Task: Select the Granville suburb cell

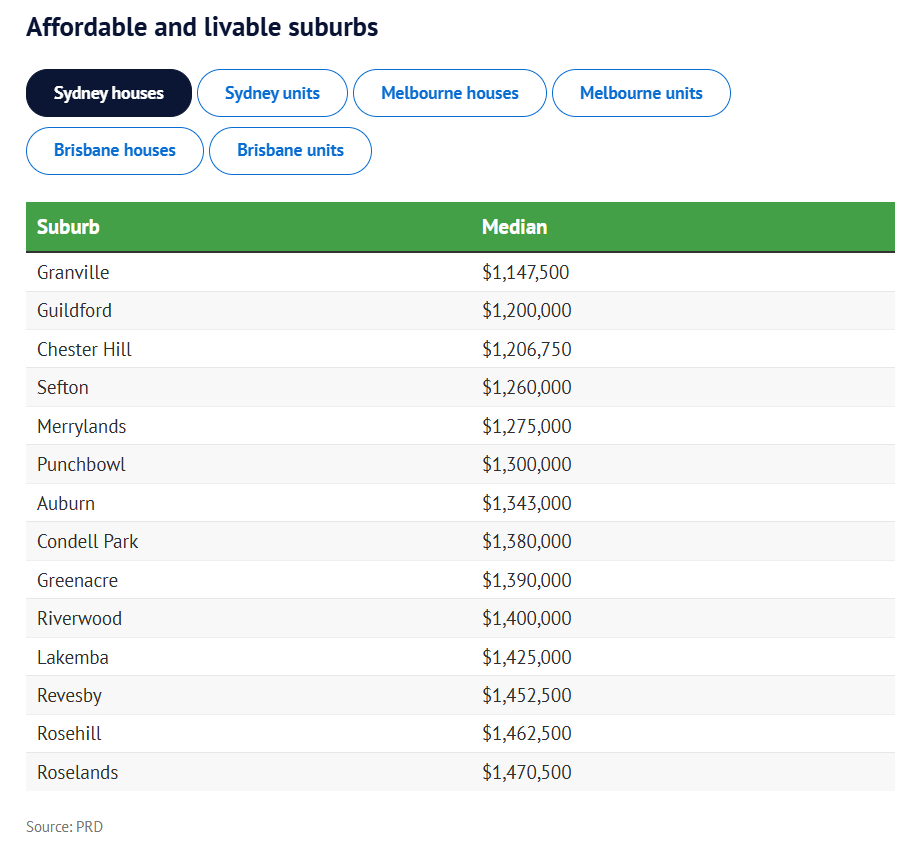Action: pyautogui.click(x=73, y=272)
